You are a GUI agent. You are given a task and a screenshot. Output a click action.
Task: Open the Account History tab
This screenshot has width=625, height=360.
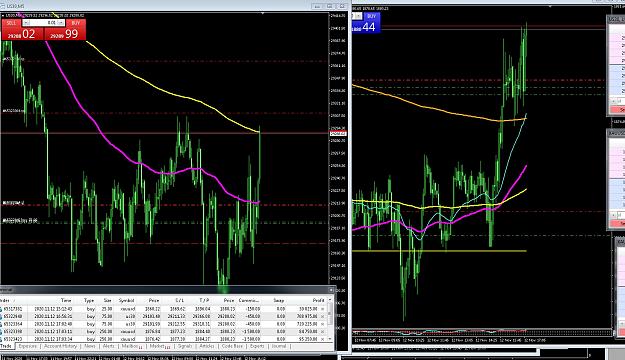(60, 346)
